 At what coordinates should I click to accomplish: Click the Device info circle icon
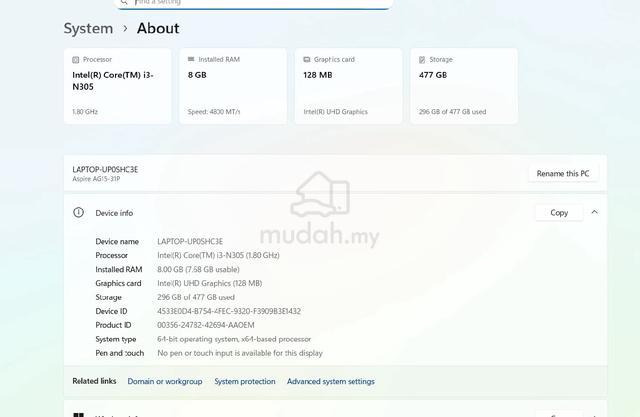tap(78, 213)
